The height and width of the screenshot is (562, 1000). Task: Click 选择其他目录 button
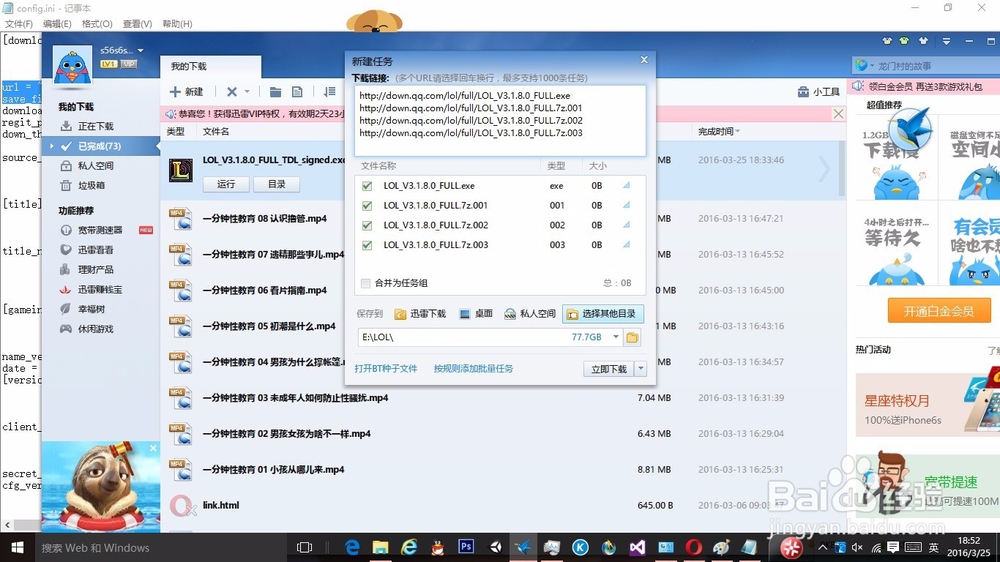click(x=603, y=314)
